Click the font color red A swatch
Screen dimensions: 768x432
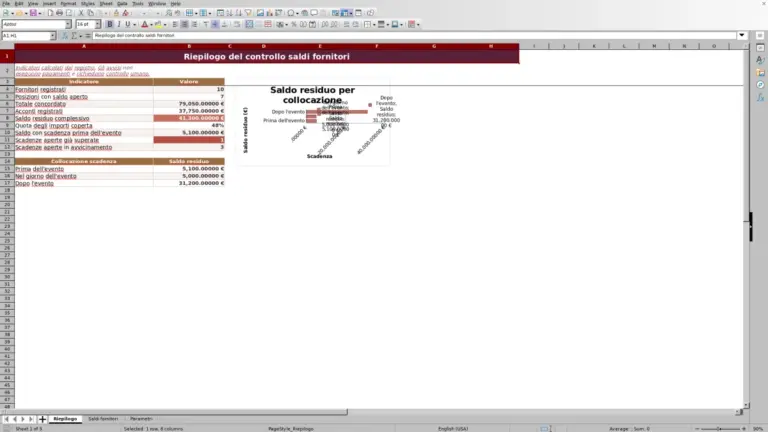144,24
